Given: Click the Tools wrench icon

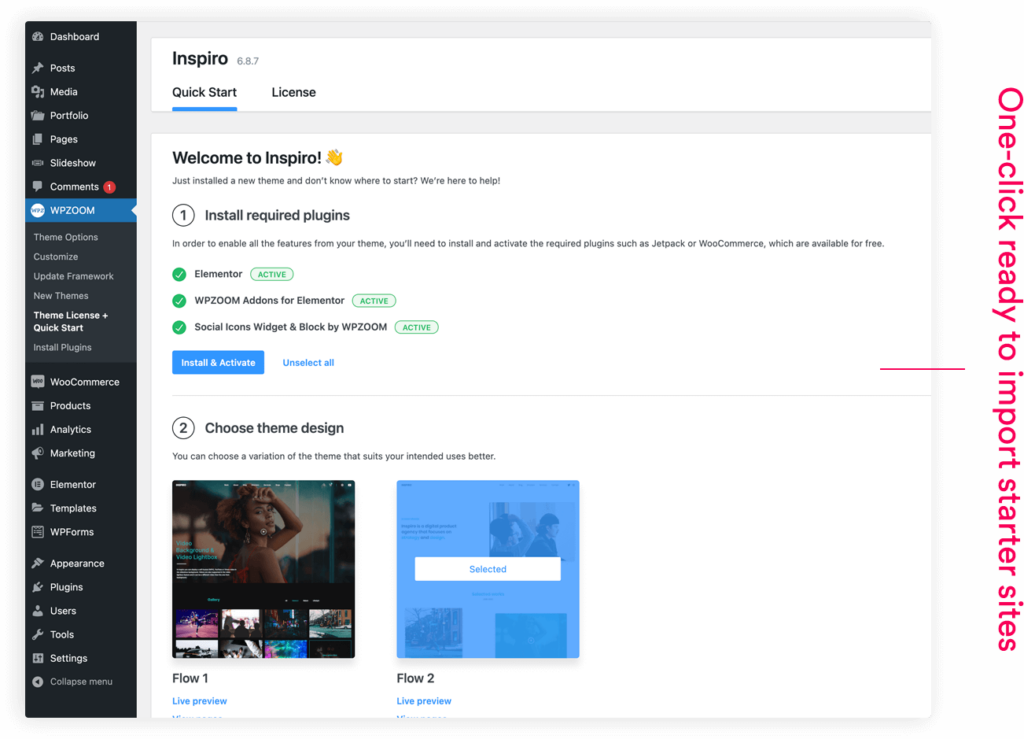Looking at the screenshot, I should click(x=38, y=635).
